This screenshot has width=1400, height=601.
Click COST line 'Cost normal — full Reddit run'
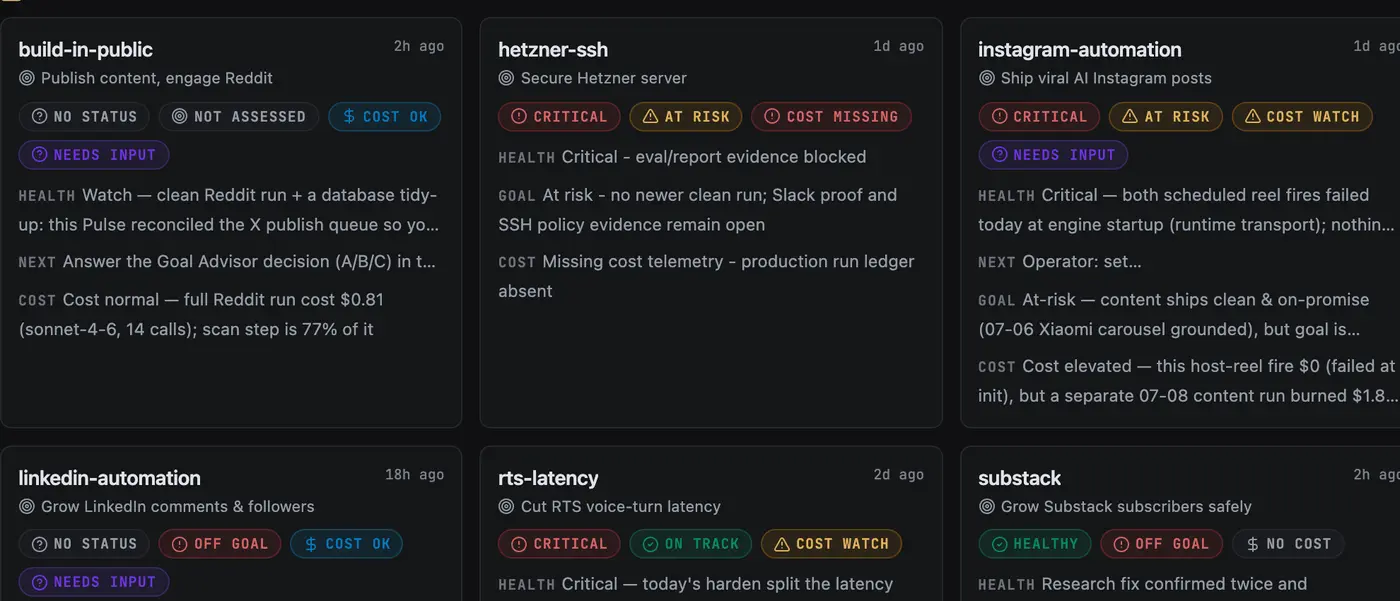pos(201,314)
